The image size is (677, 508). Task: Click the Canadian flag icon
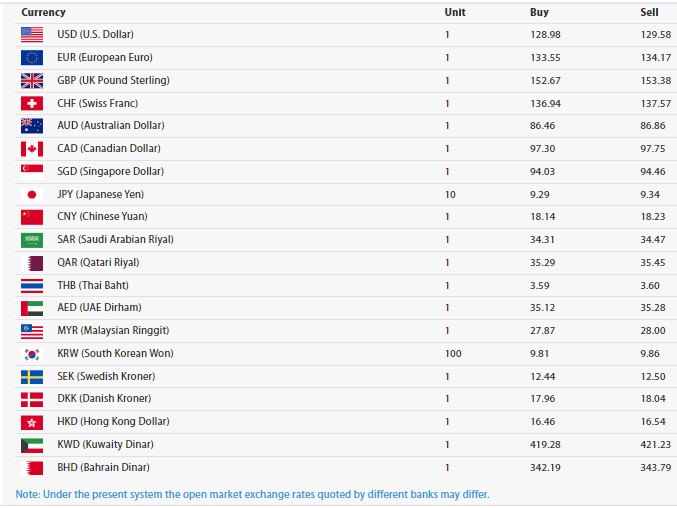click(x=31, y=149)
